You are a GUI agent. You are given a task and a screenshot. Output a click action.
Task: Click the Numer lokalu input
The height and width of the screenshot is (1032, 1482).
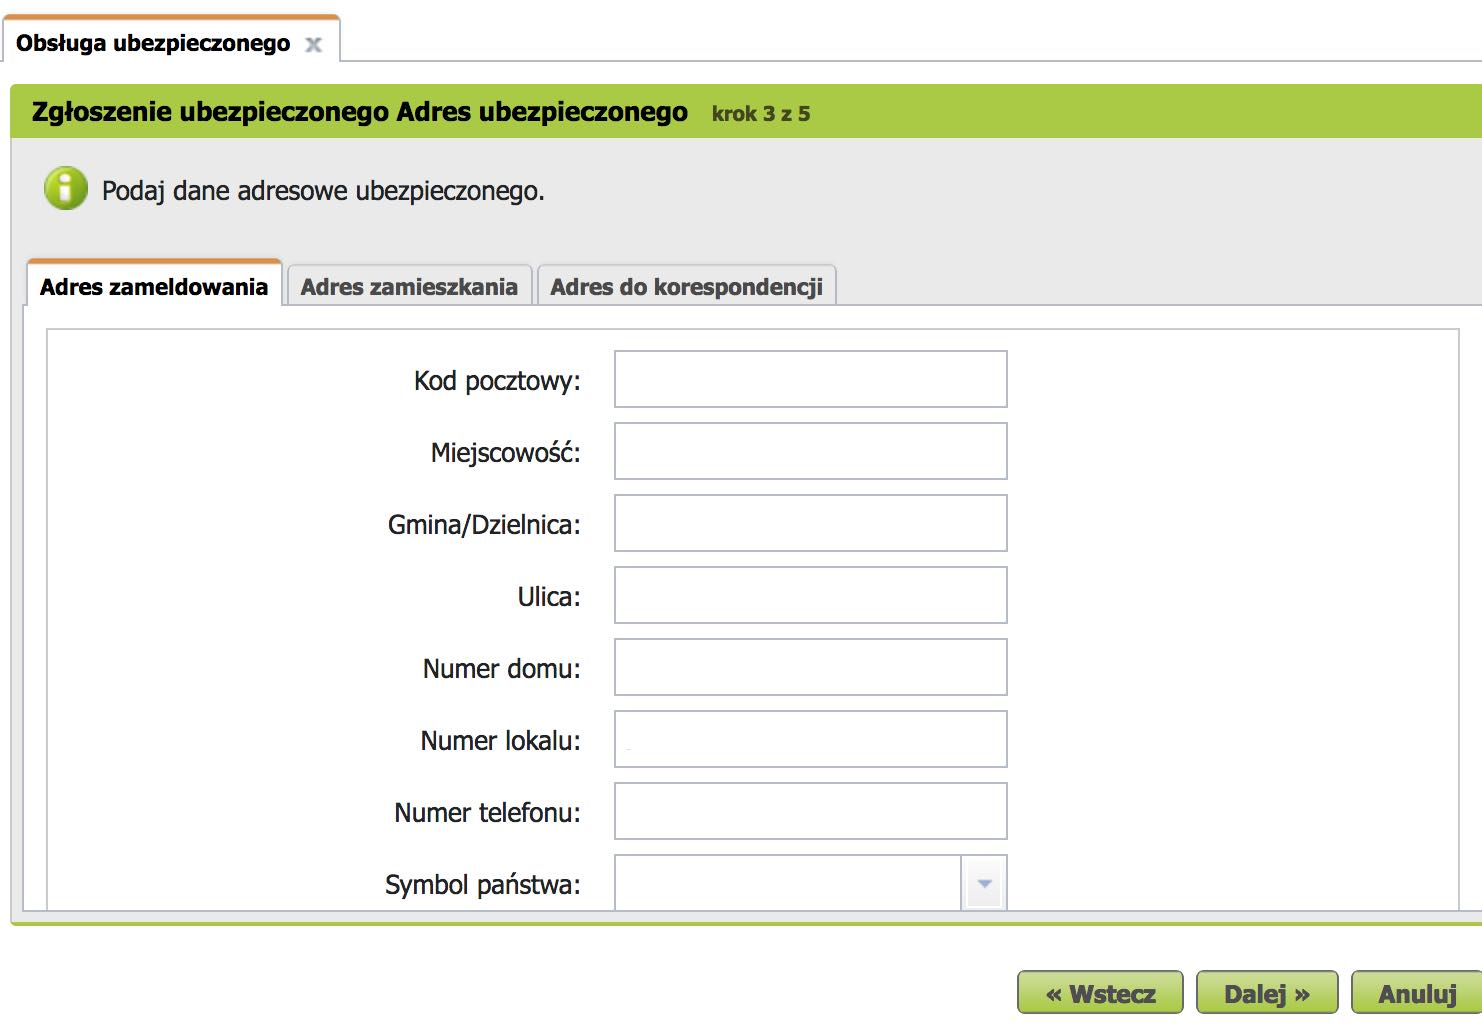[810, 739]
